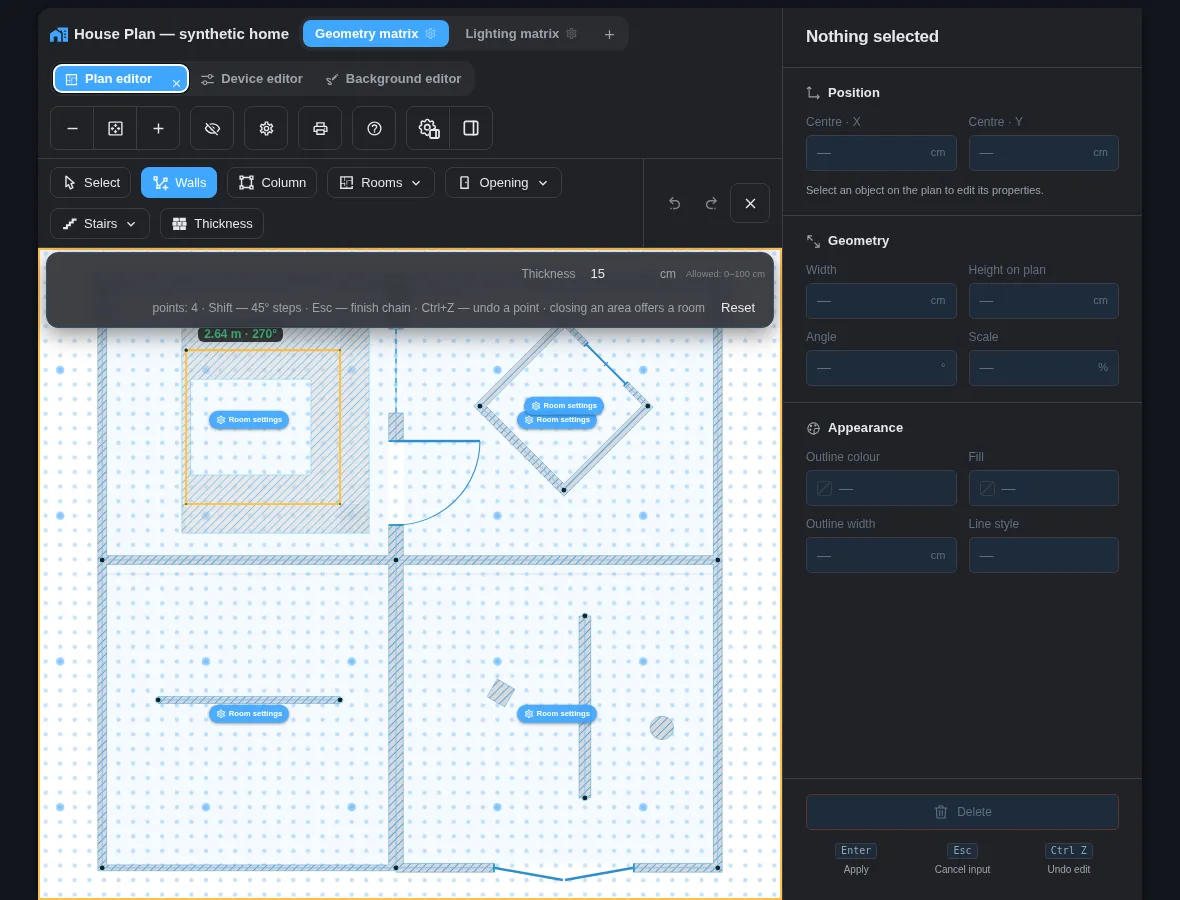Add a new matrix tab with the plus
1180x900 pixels.
coord(610,35)
